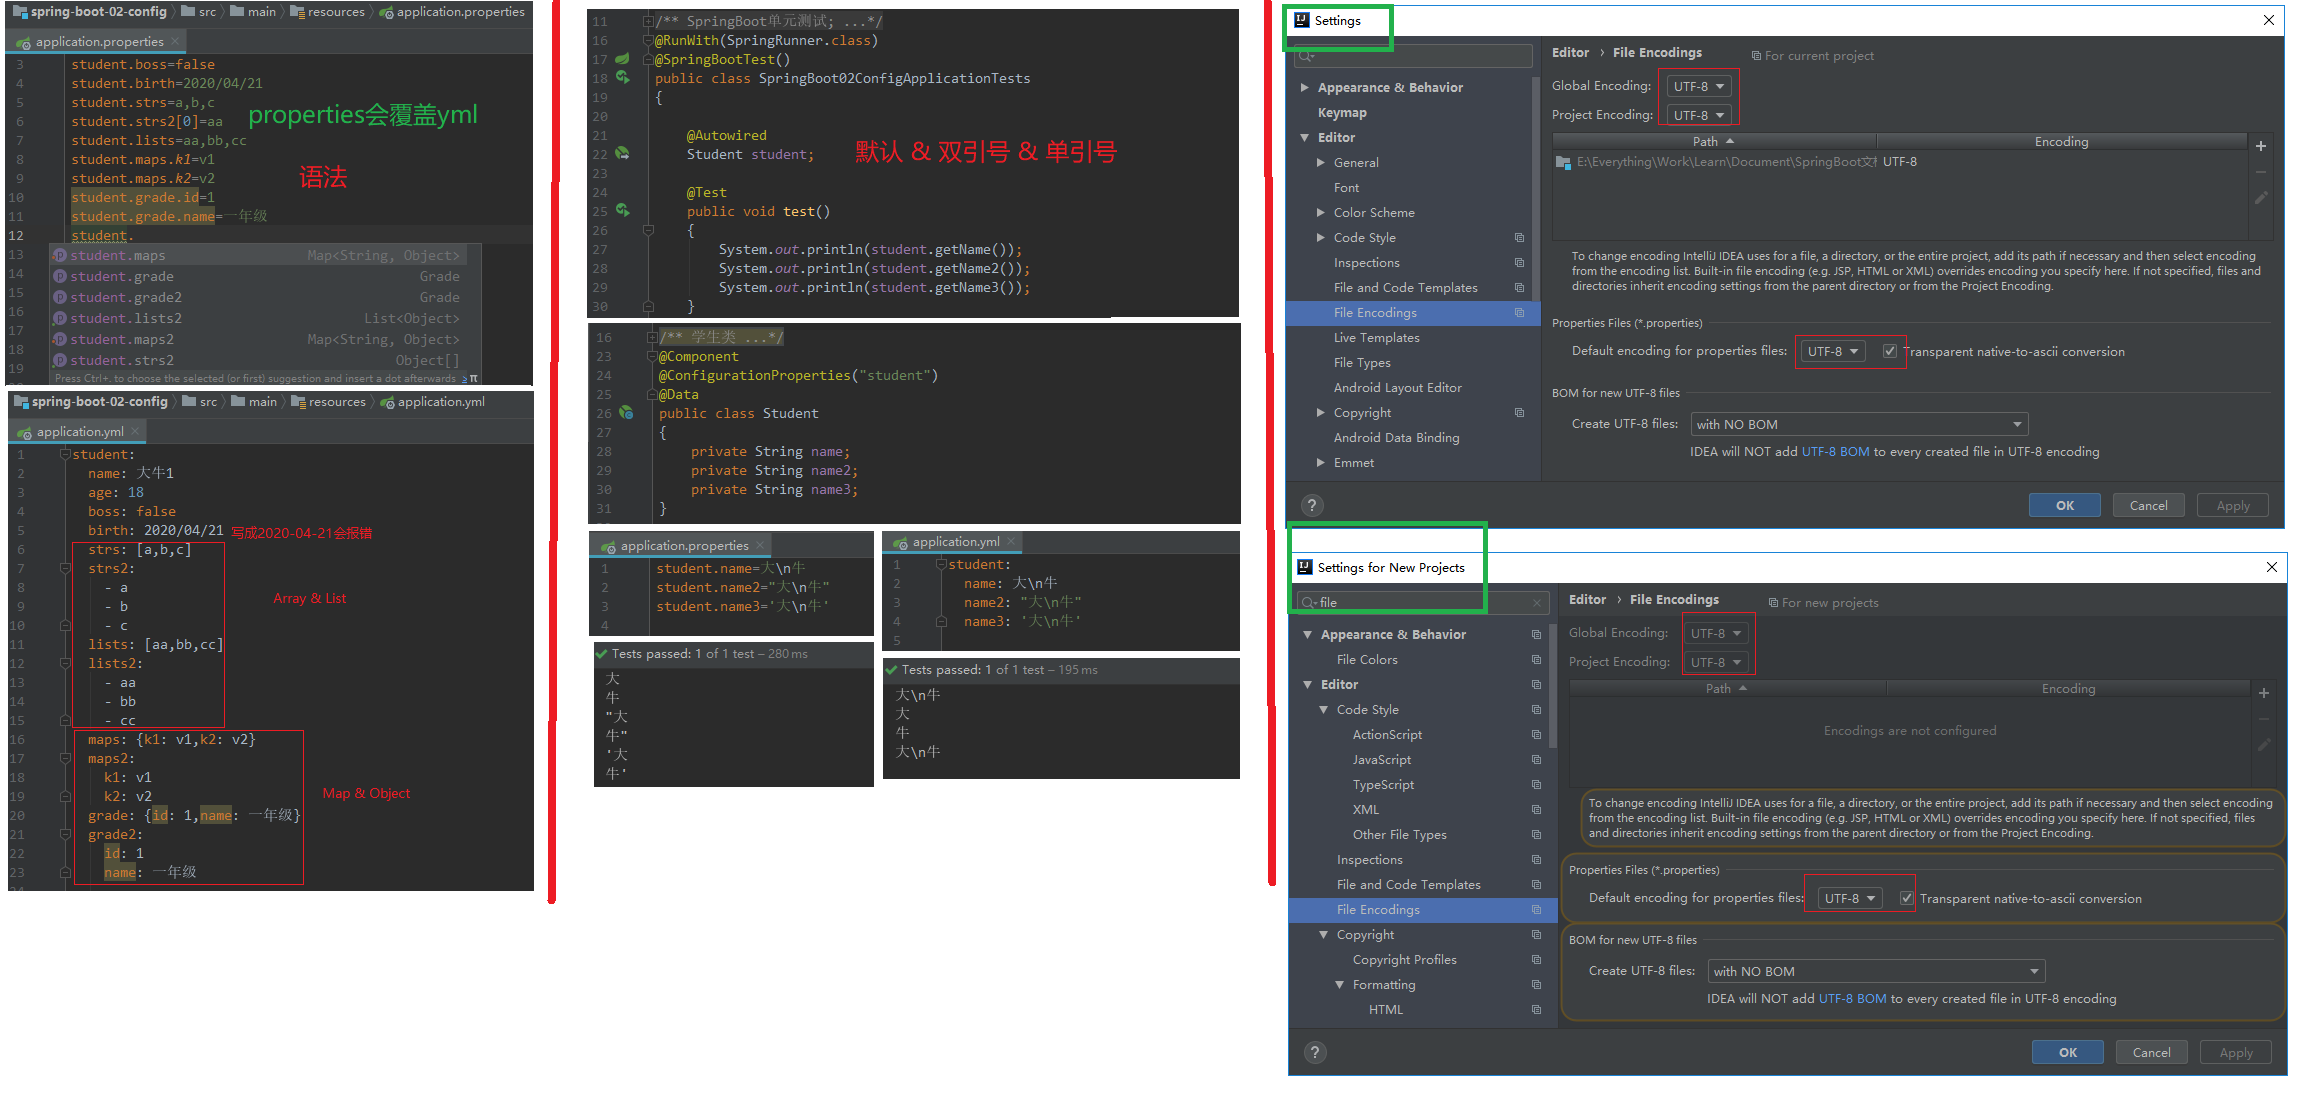Click the src folder in properties breadcrumb
2308x1096 pixels.
[198, 12]
